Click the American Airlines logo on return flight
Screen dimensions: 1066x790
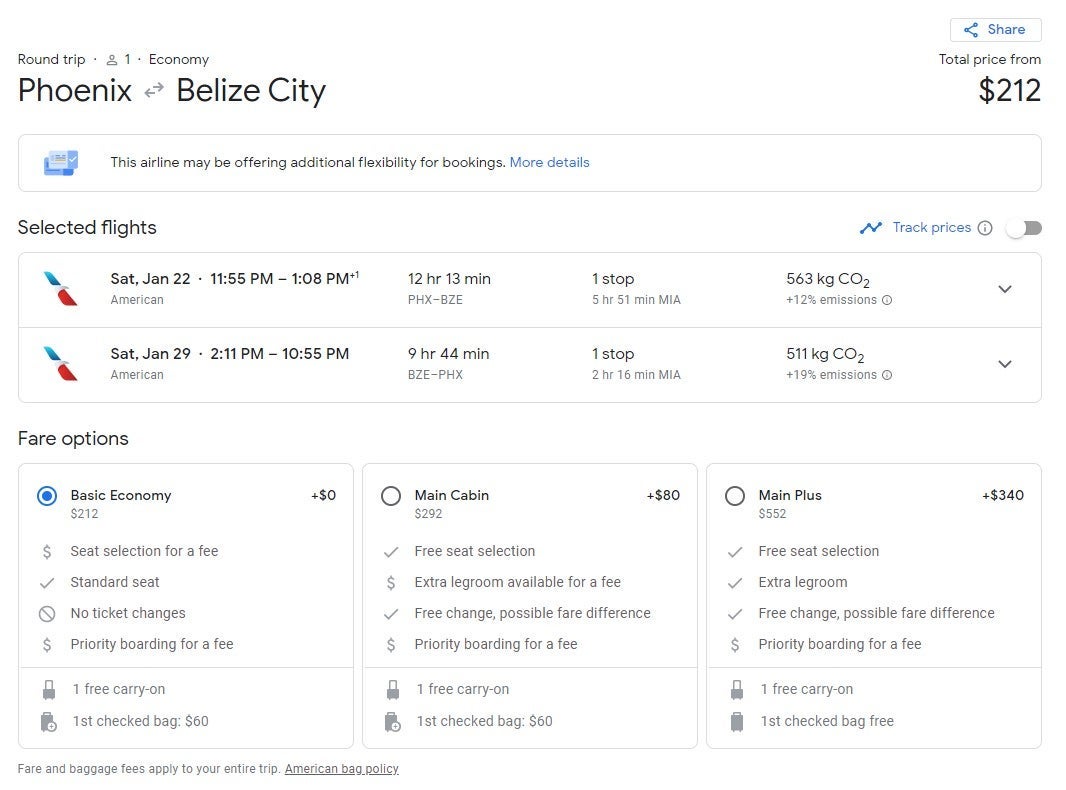coord(60,363)
